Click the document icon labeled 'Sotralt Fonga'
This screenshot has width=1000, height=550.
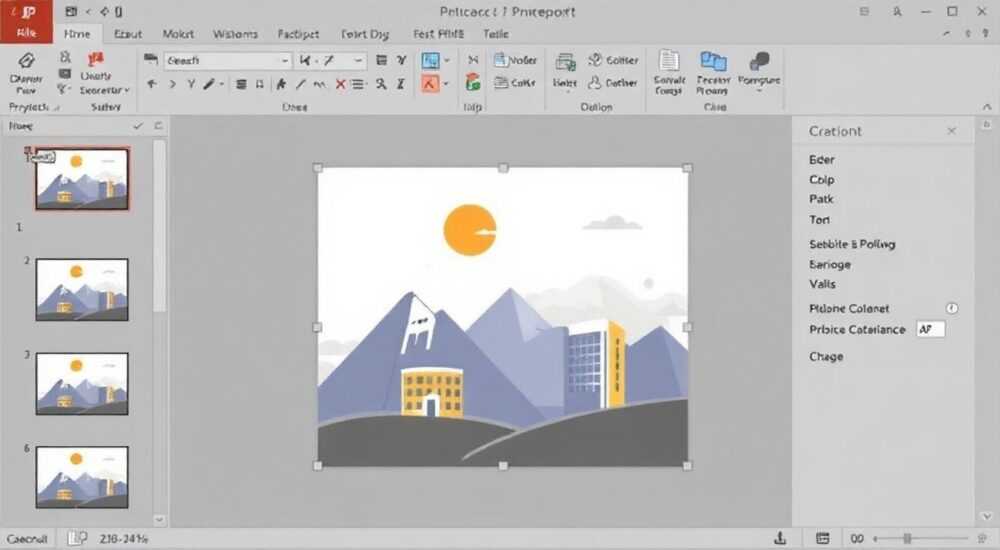[669, 73]
